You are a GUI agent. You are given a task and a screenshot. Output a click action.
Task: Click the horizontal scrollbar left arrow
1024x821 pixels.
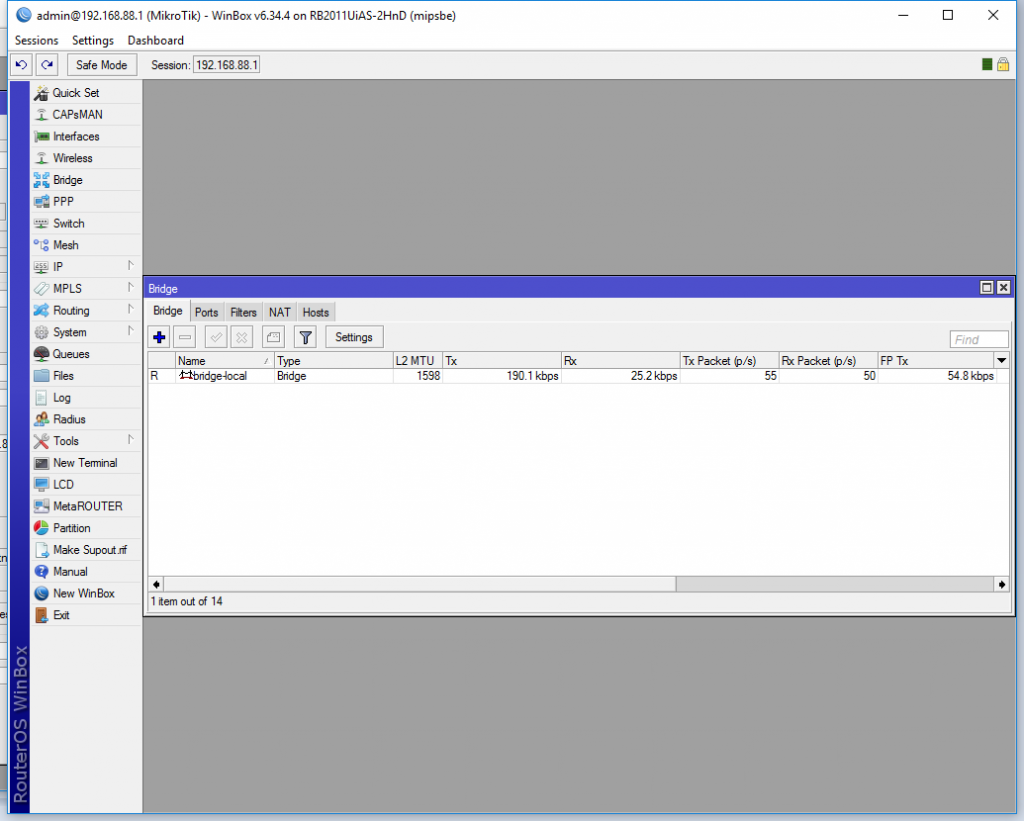(156, 585)
